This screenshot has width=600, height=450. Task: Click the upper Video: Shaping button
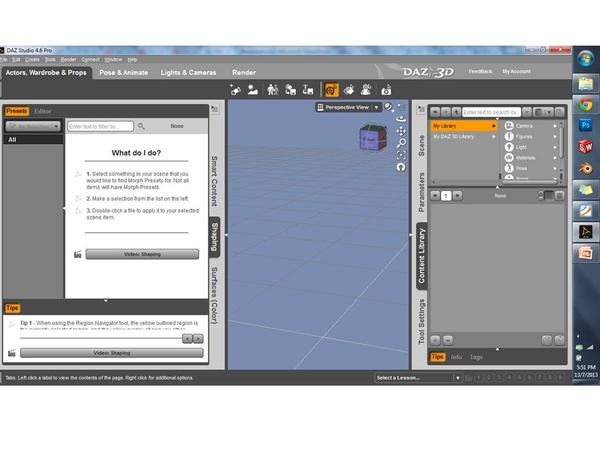click(142, 254)
